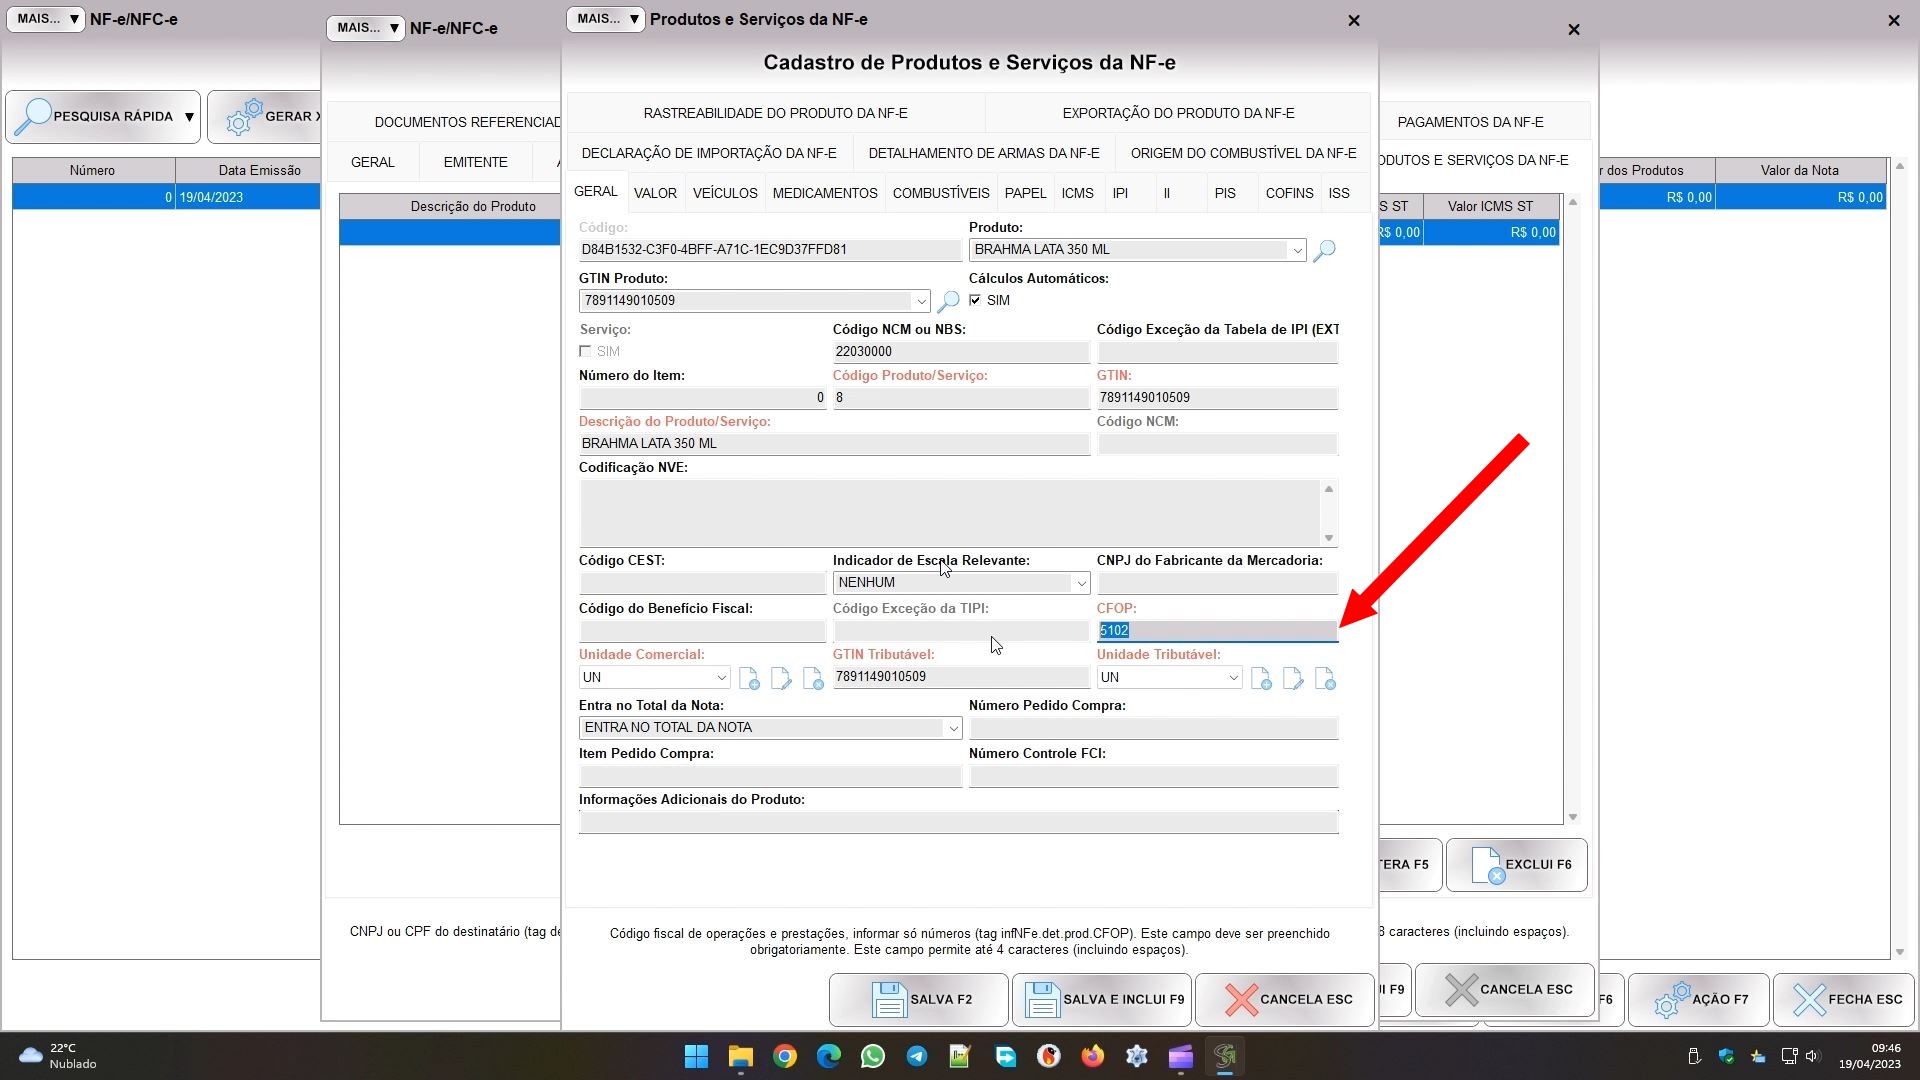
Task: Open WhatsApp from the taskbar
Action: [x=872, y=1056]
